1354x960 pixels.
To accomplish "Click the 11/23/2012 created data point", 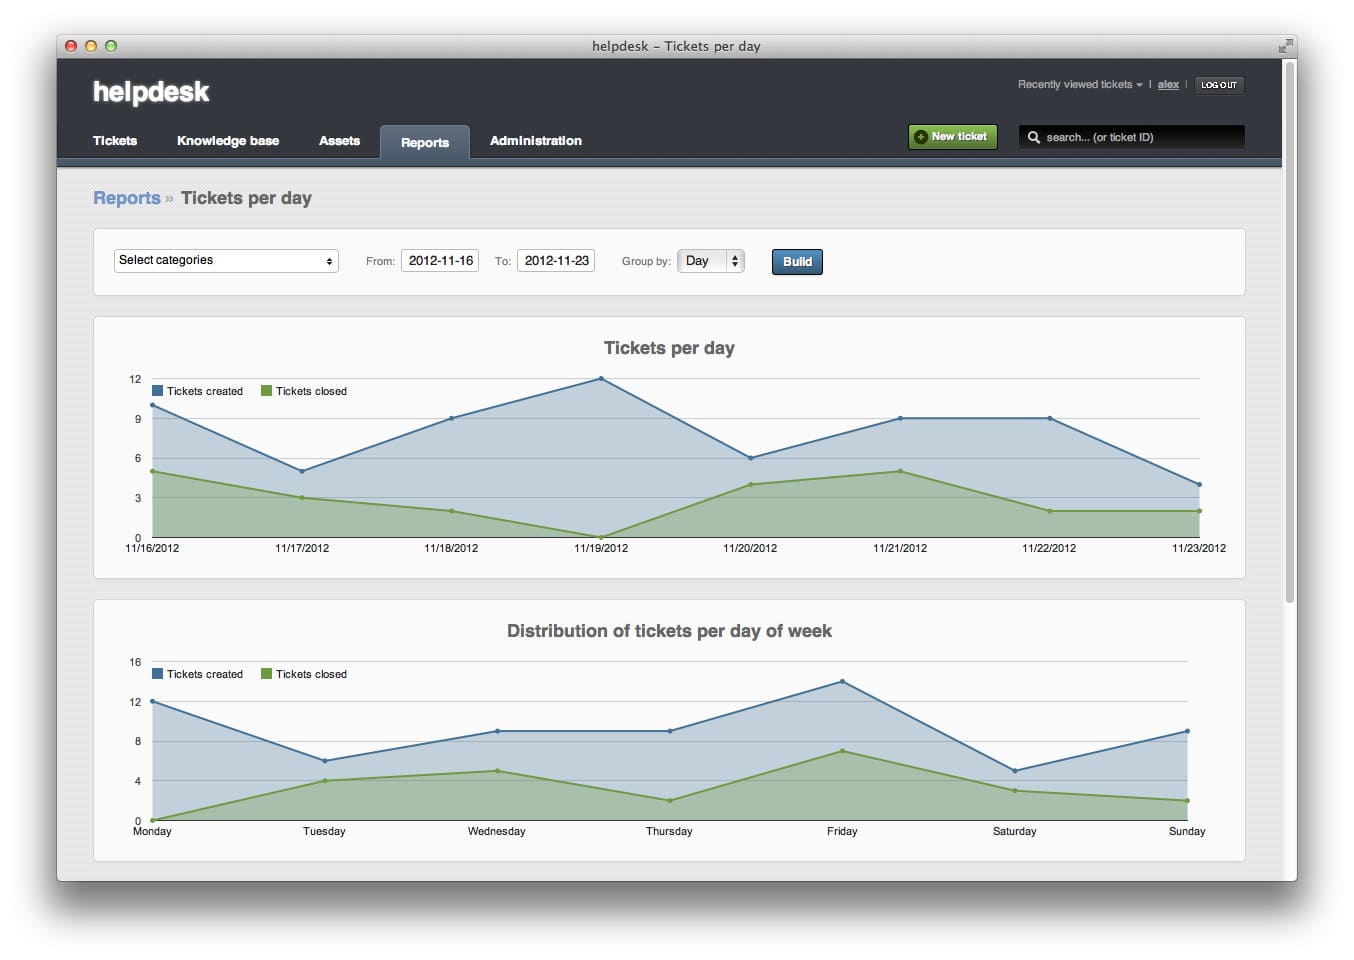I will click(x=1199, y=484).
